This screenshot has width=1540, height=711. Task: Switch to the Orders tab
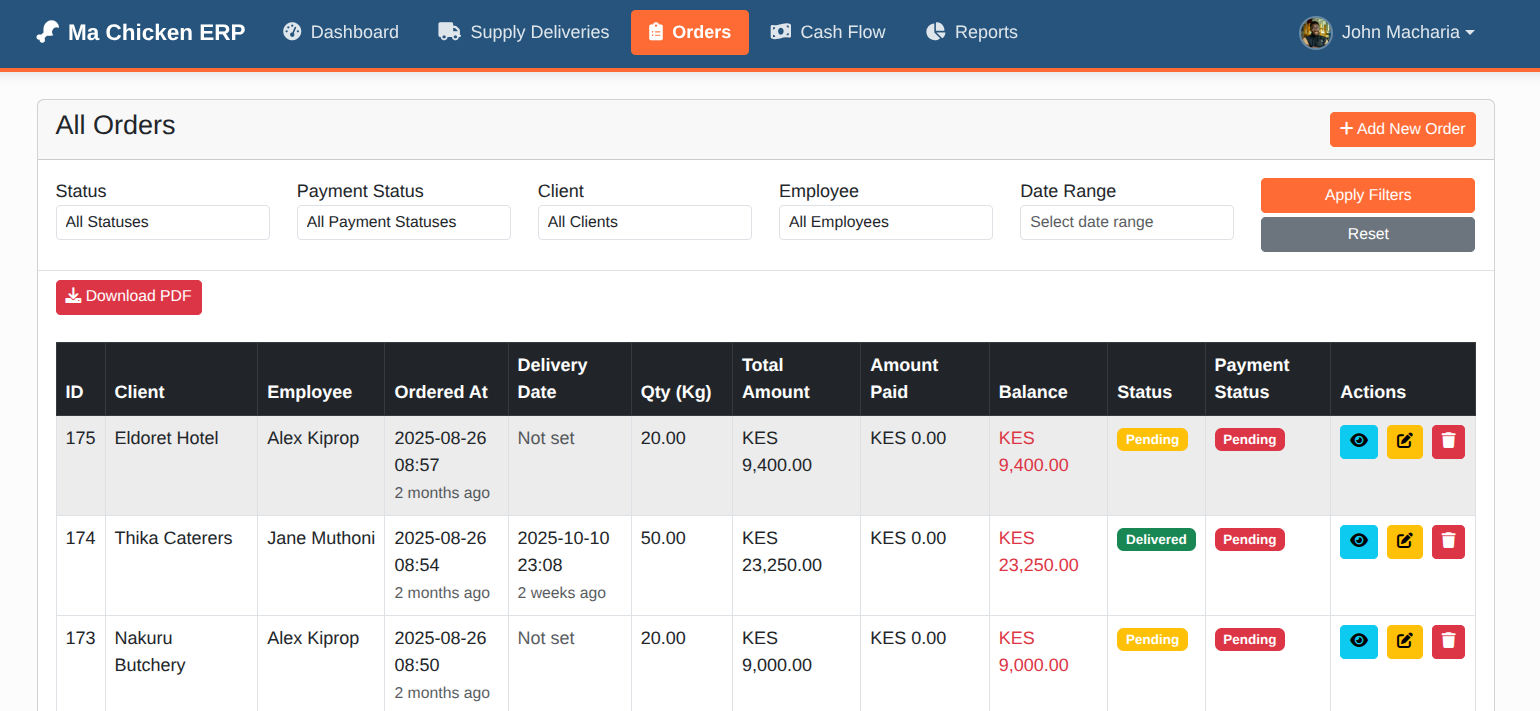coord(690,31)
